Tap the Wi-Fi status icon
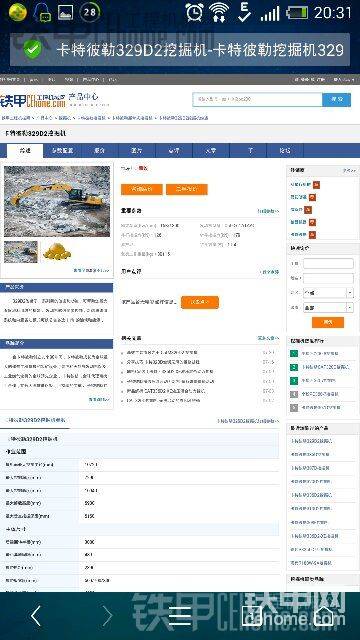360x640 pixels. tap(219, 12)
